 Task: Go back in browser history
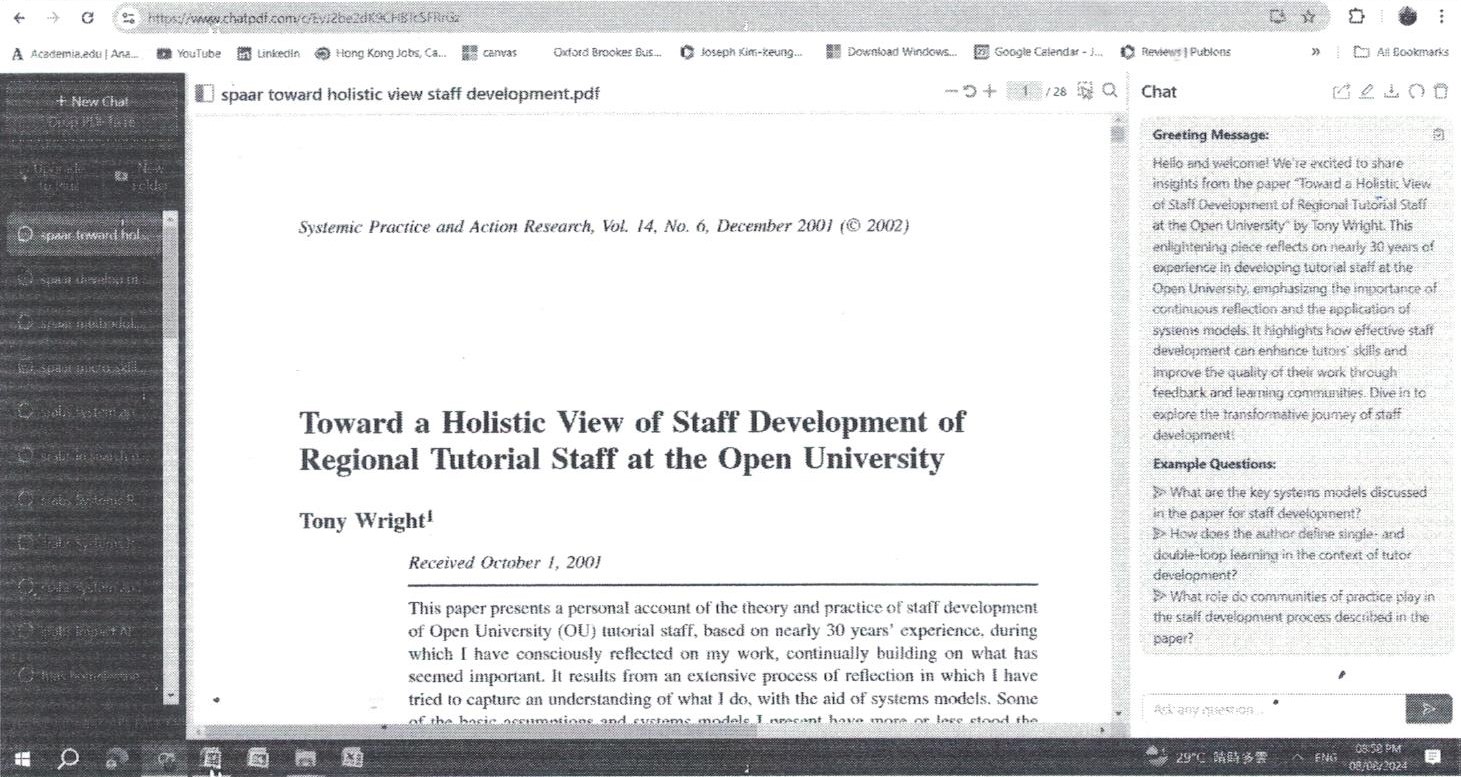(20, 17)
